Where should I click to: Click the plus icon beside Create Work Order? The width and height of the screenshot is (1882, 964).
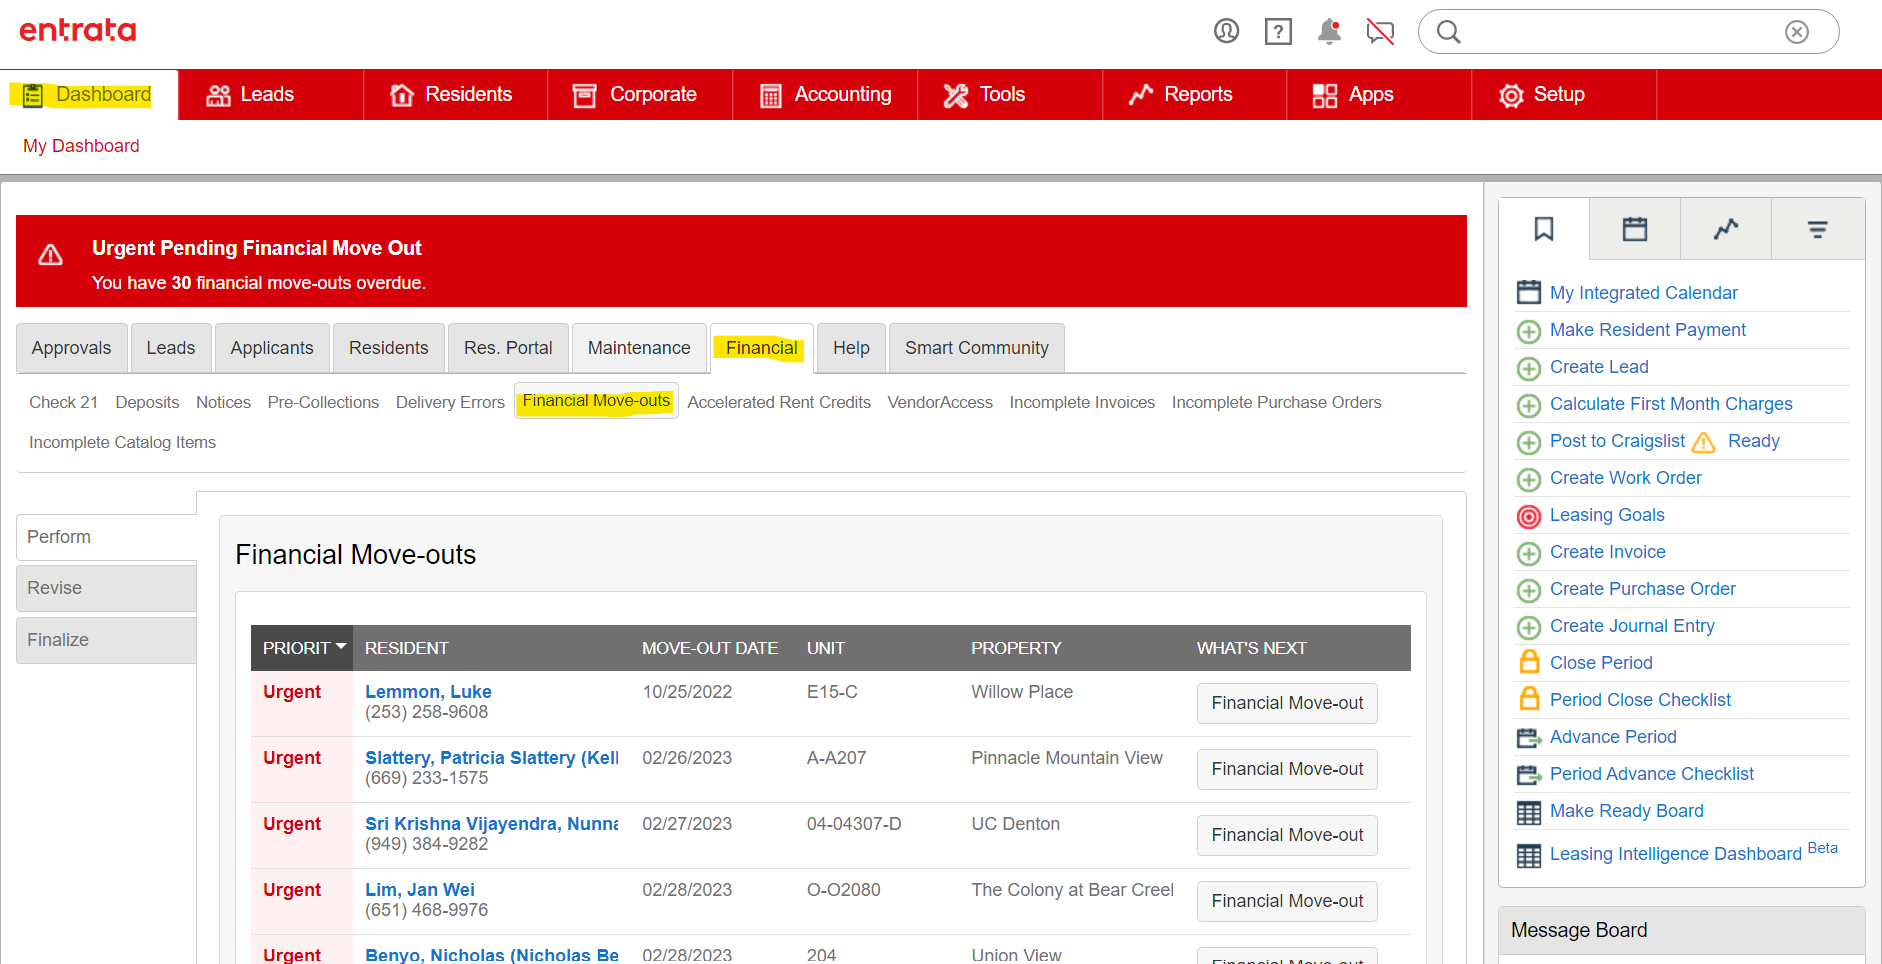[1529, 479]
